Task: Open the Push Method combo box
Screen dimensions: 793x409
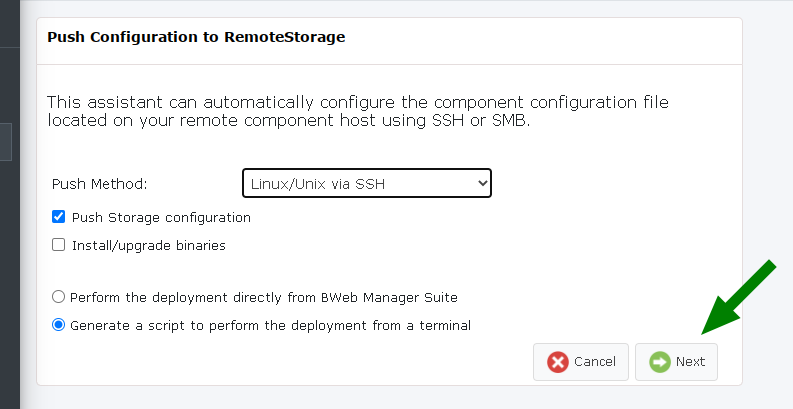Action: pos(367,183)
